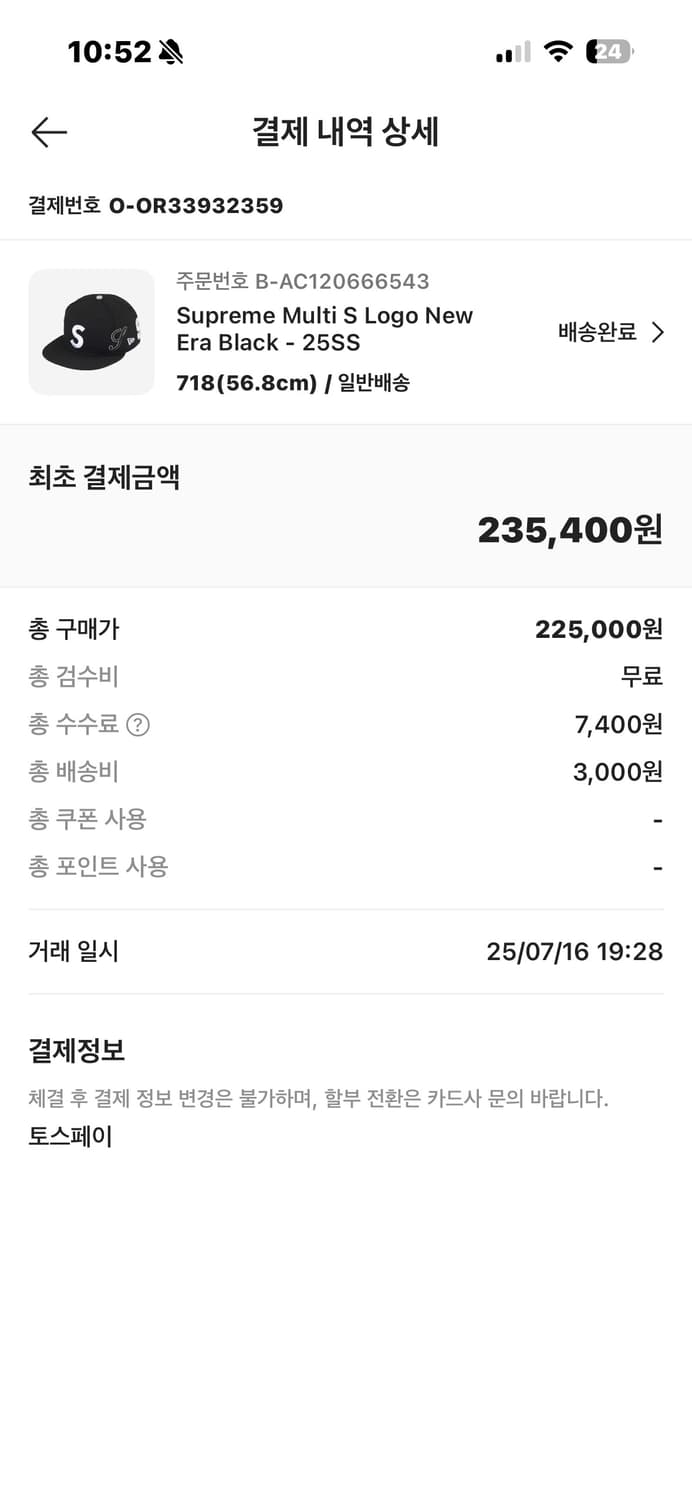Tap order number B-AC120666543
Viewport: 692px width, 1500px height.
tap(342, 281)
